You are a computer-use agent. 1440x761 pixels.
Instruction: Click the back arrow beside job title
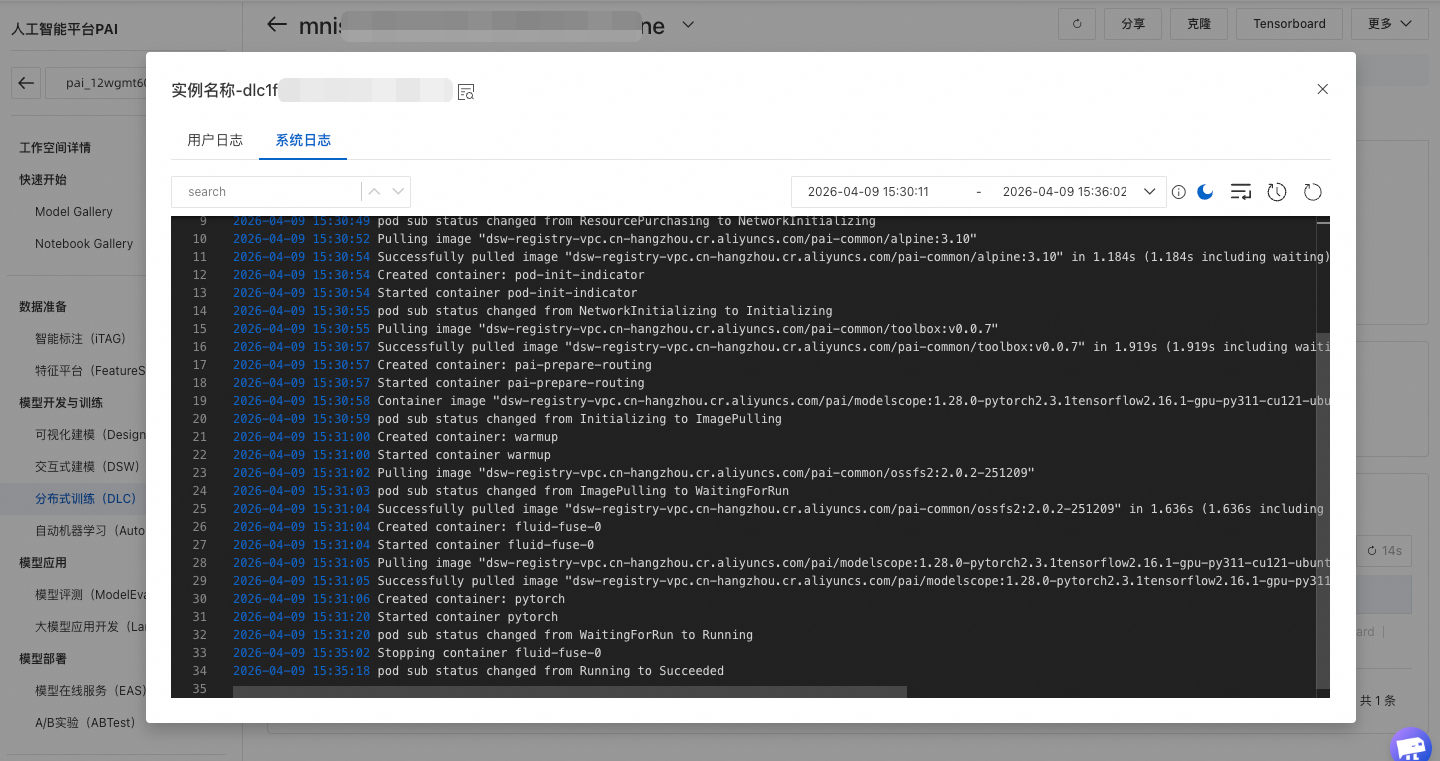[277, 24]
